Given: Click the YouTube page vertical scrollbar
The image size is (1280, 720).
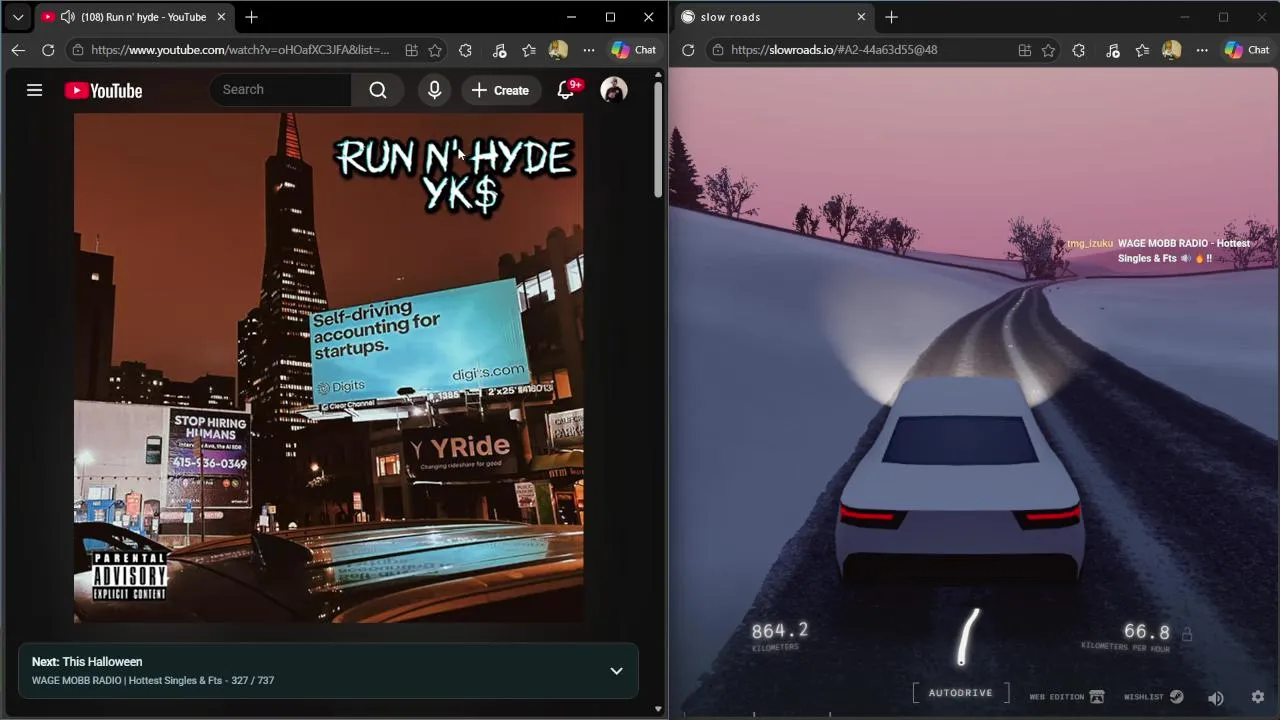Looking at the screenshot, I should pyautogui.click(x=658, y=140).
